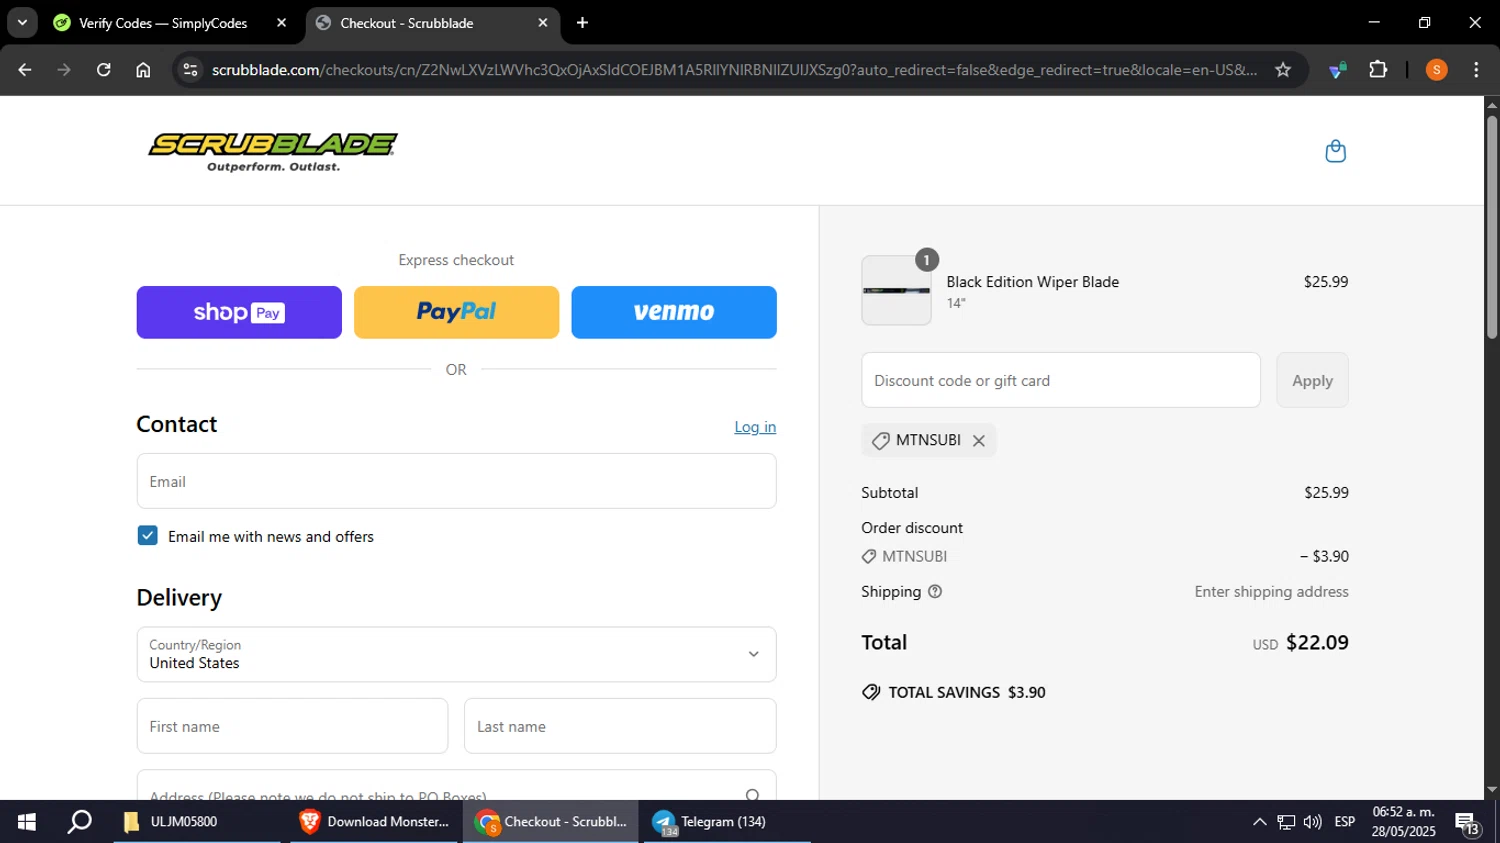Image resolution: width=1500 pixels, height=843 pixels.
Task: Open a new browser tab
Action: coord(582,23)
